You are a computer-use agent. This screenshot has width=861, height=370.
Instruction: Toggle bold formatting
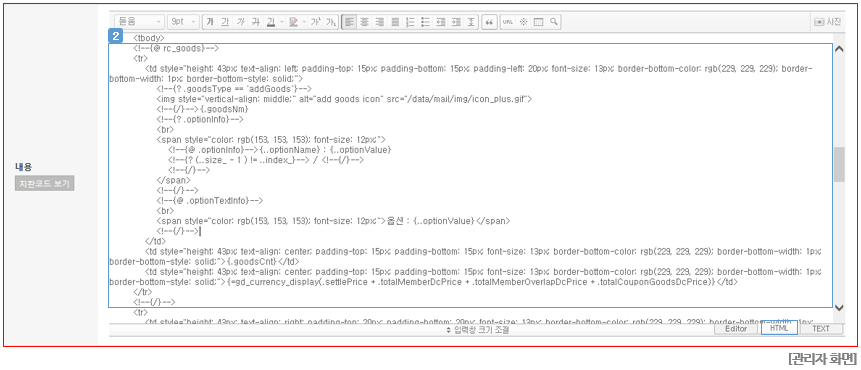pos(210,22)
